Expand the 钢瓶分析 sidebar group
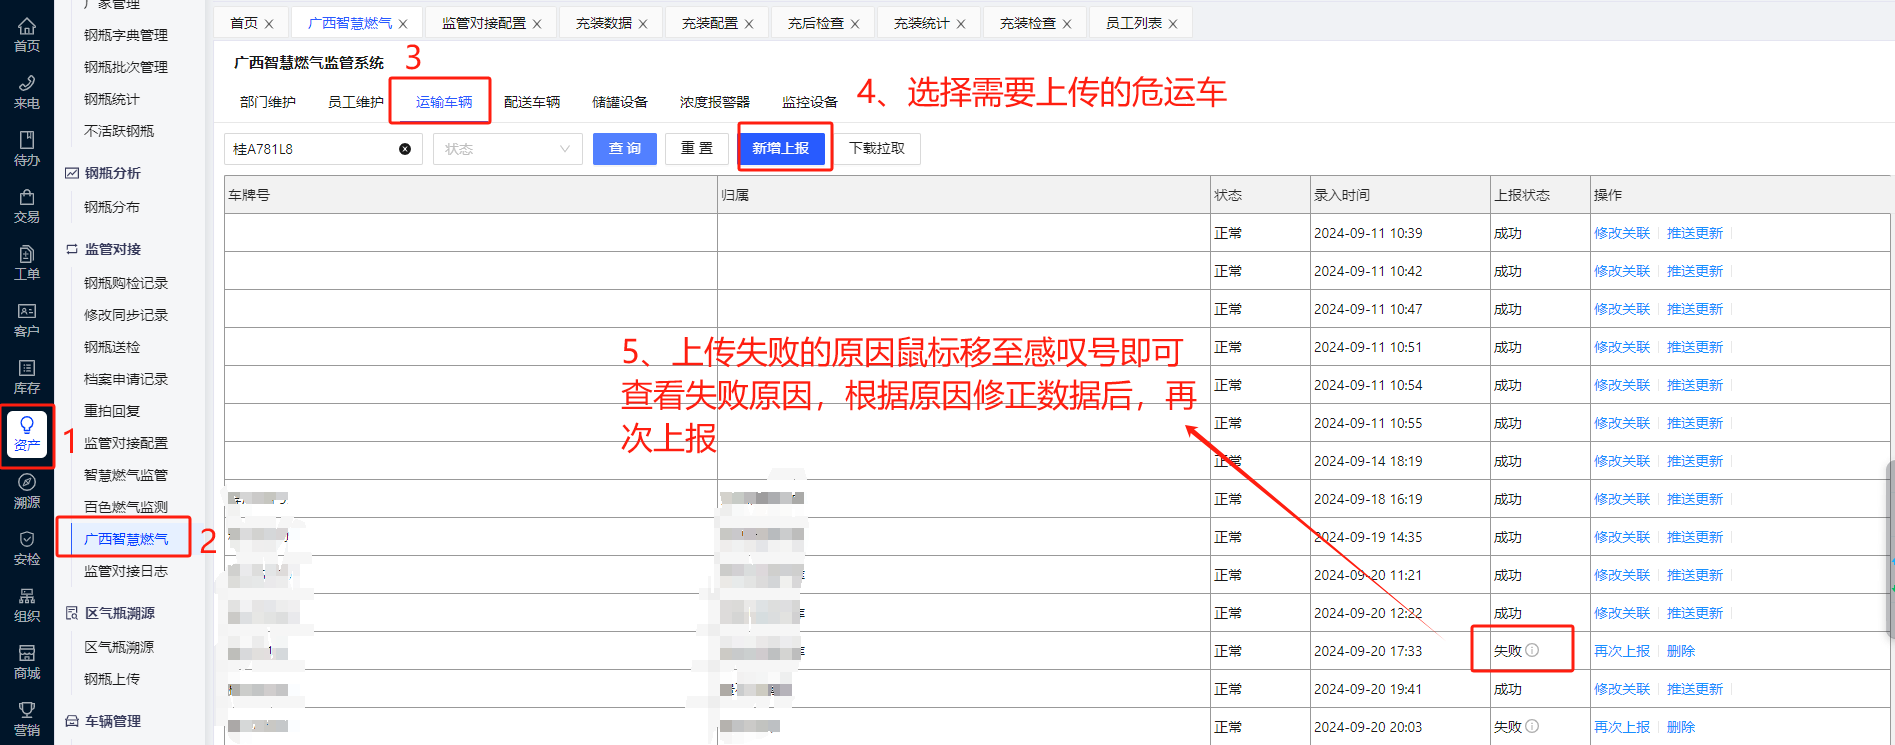Image resolution: width=1895 pixels, height=745 pixels. [112, 173]
